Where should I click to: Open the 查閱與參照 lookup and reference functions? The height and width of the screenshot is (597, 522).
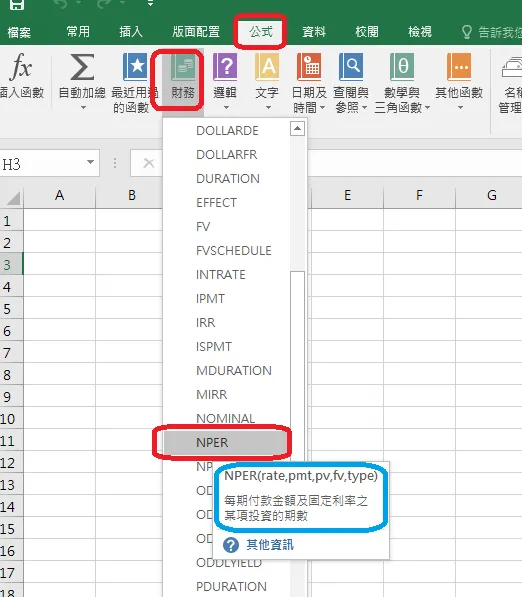tap(351, 67)
